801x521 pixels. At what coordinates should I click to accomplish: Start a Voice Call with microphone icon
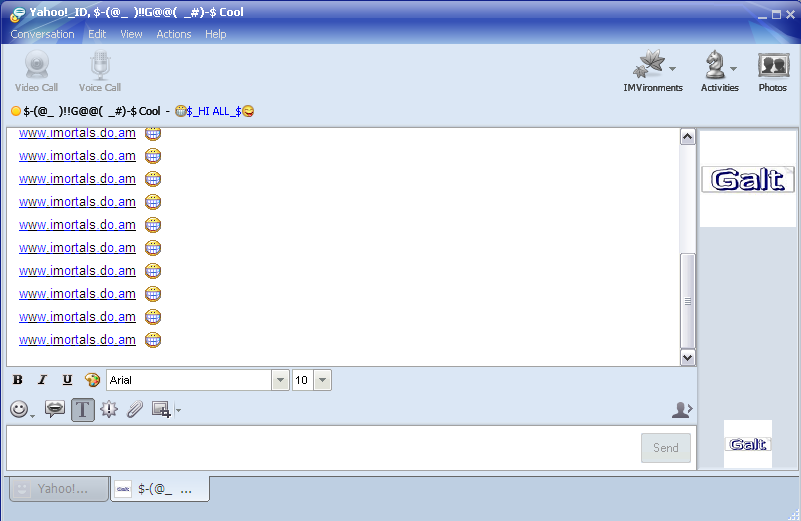(x=100, y=71)
